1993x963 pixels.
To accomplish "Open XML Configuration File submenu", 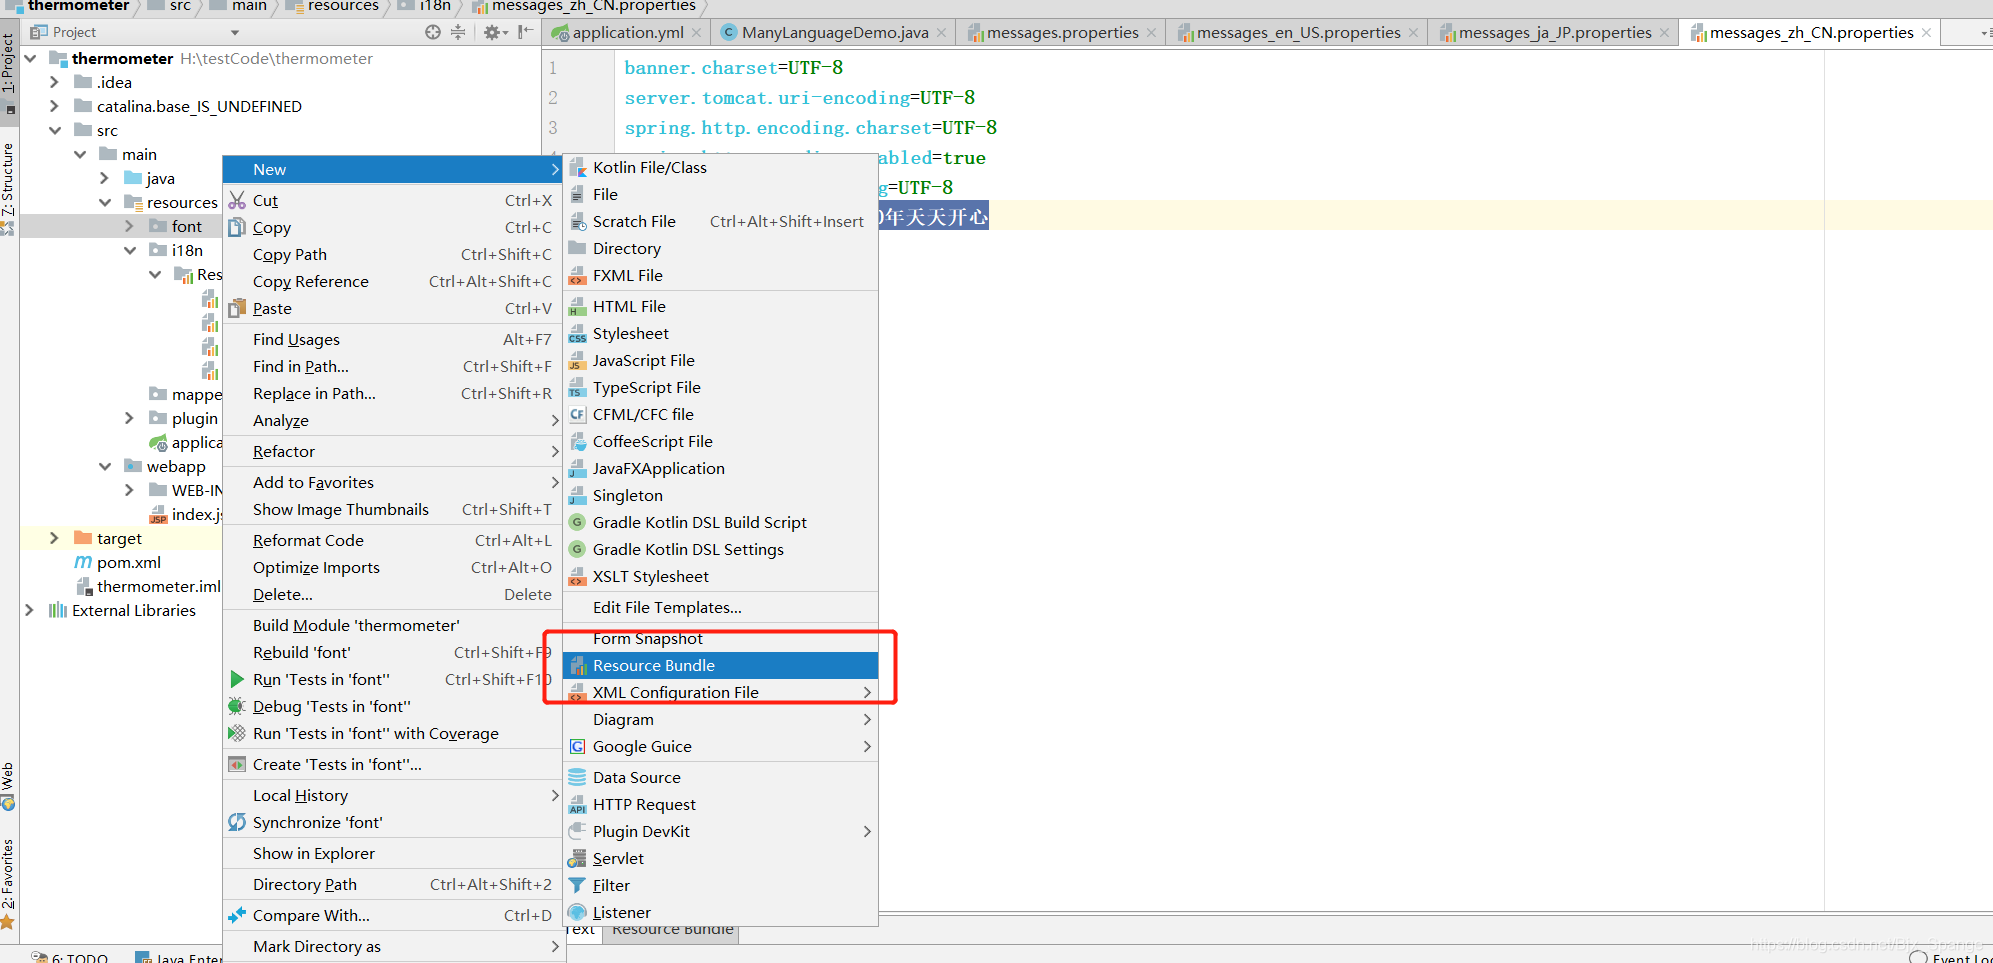I will click(x=721, y=692).
